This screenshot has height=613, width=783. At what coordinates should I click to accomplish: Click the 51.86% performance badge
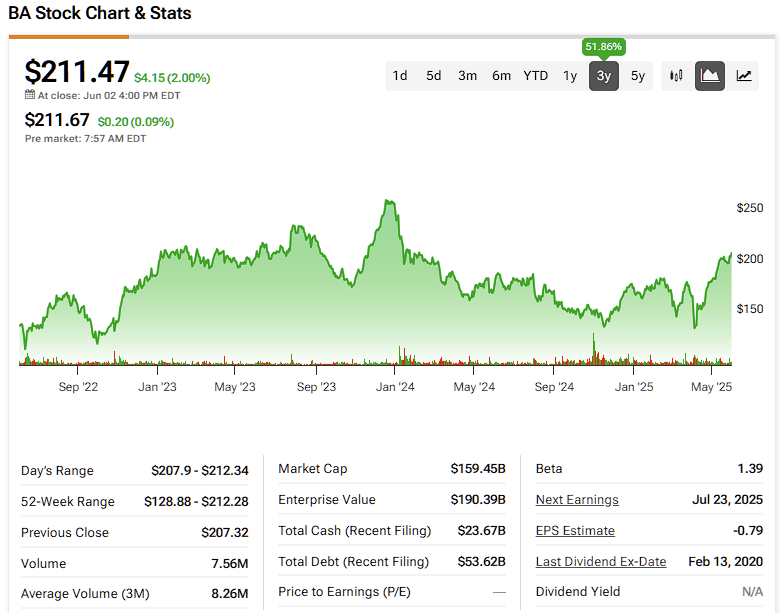tap(604, 47)
